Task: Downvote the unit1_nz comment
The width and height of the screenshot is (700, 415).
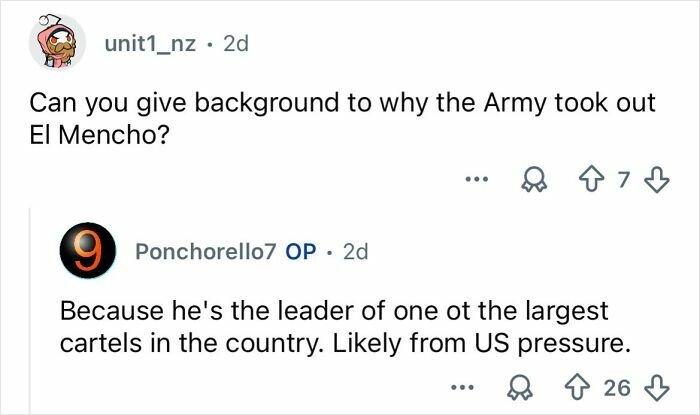Action: coord(656,182)
